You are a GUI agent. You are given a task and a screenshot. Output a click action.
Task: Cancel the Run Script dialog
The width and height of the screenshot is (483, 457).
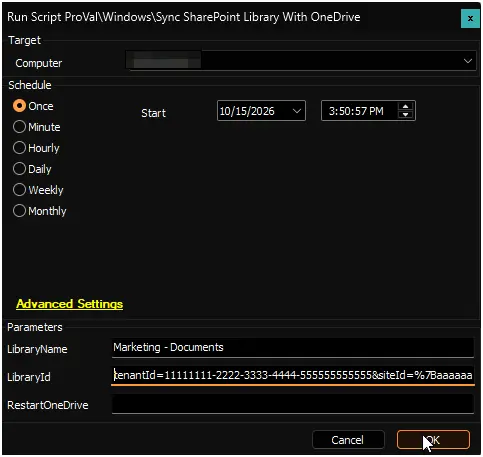tap(348, 440)
